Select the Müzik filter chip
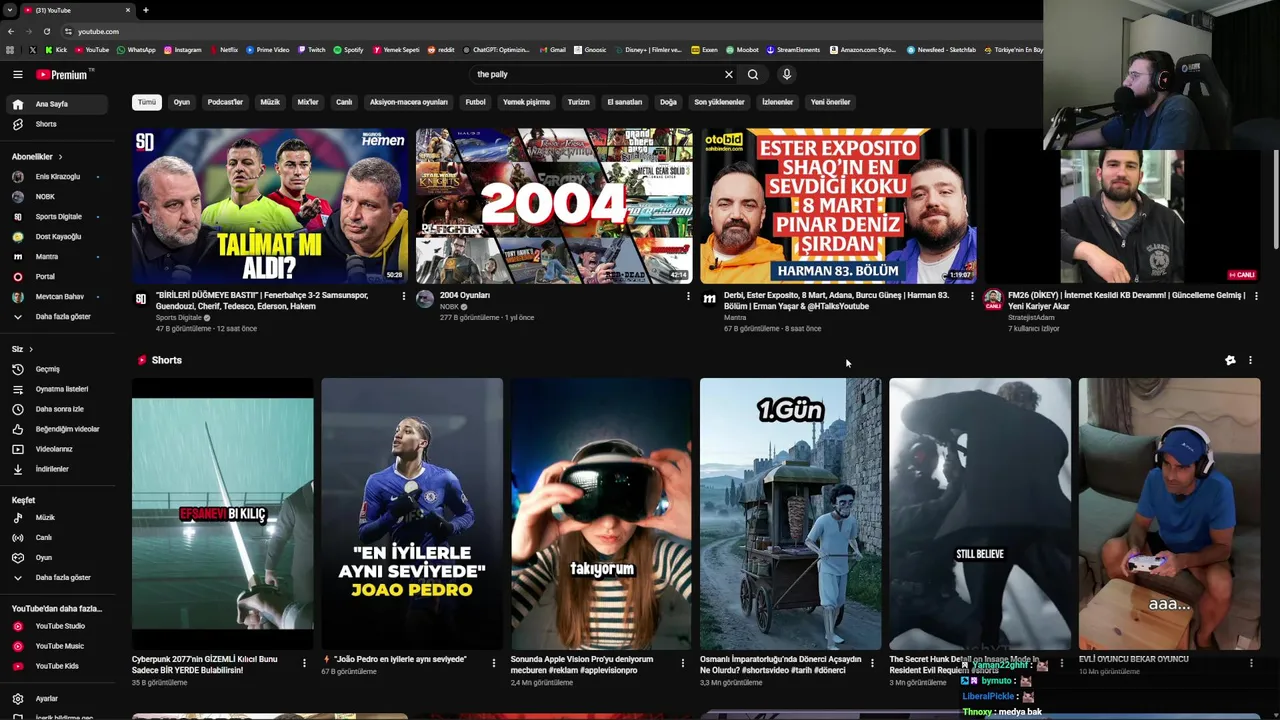Viewport: 1280px width, 720px height. 270,102
